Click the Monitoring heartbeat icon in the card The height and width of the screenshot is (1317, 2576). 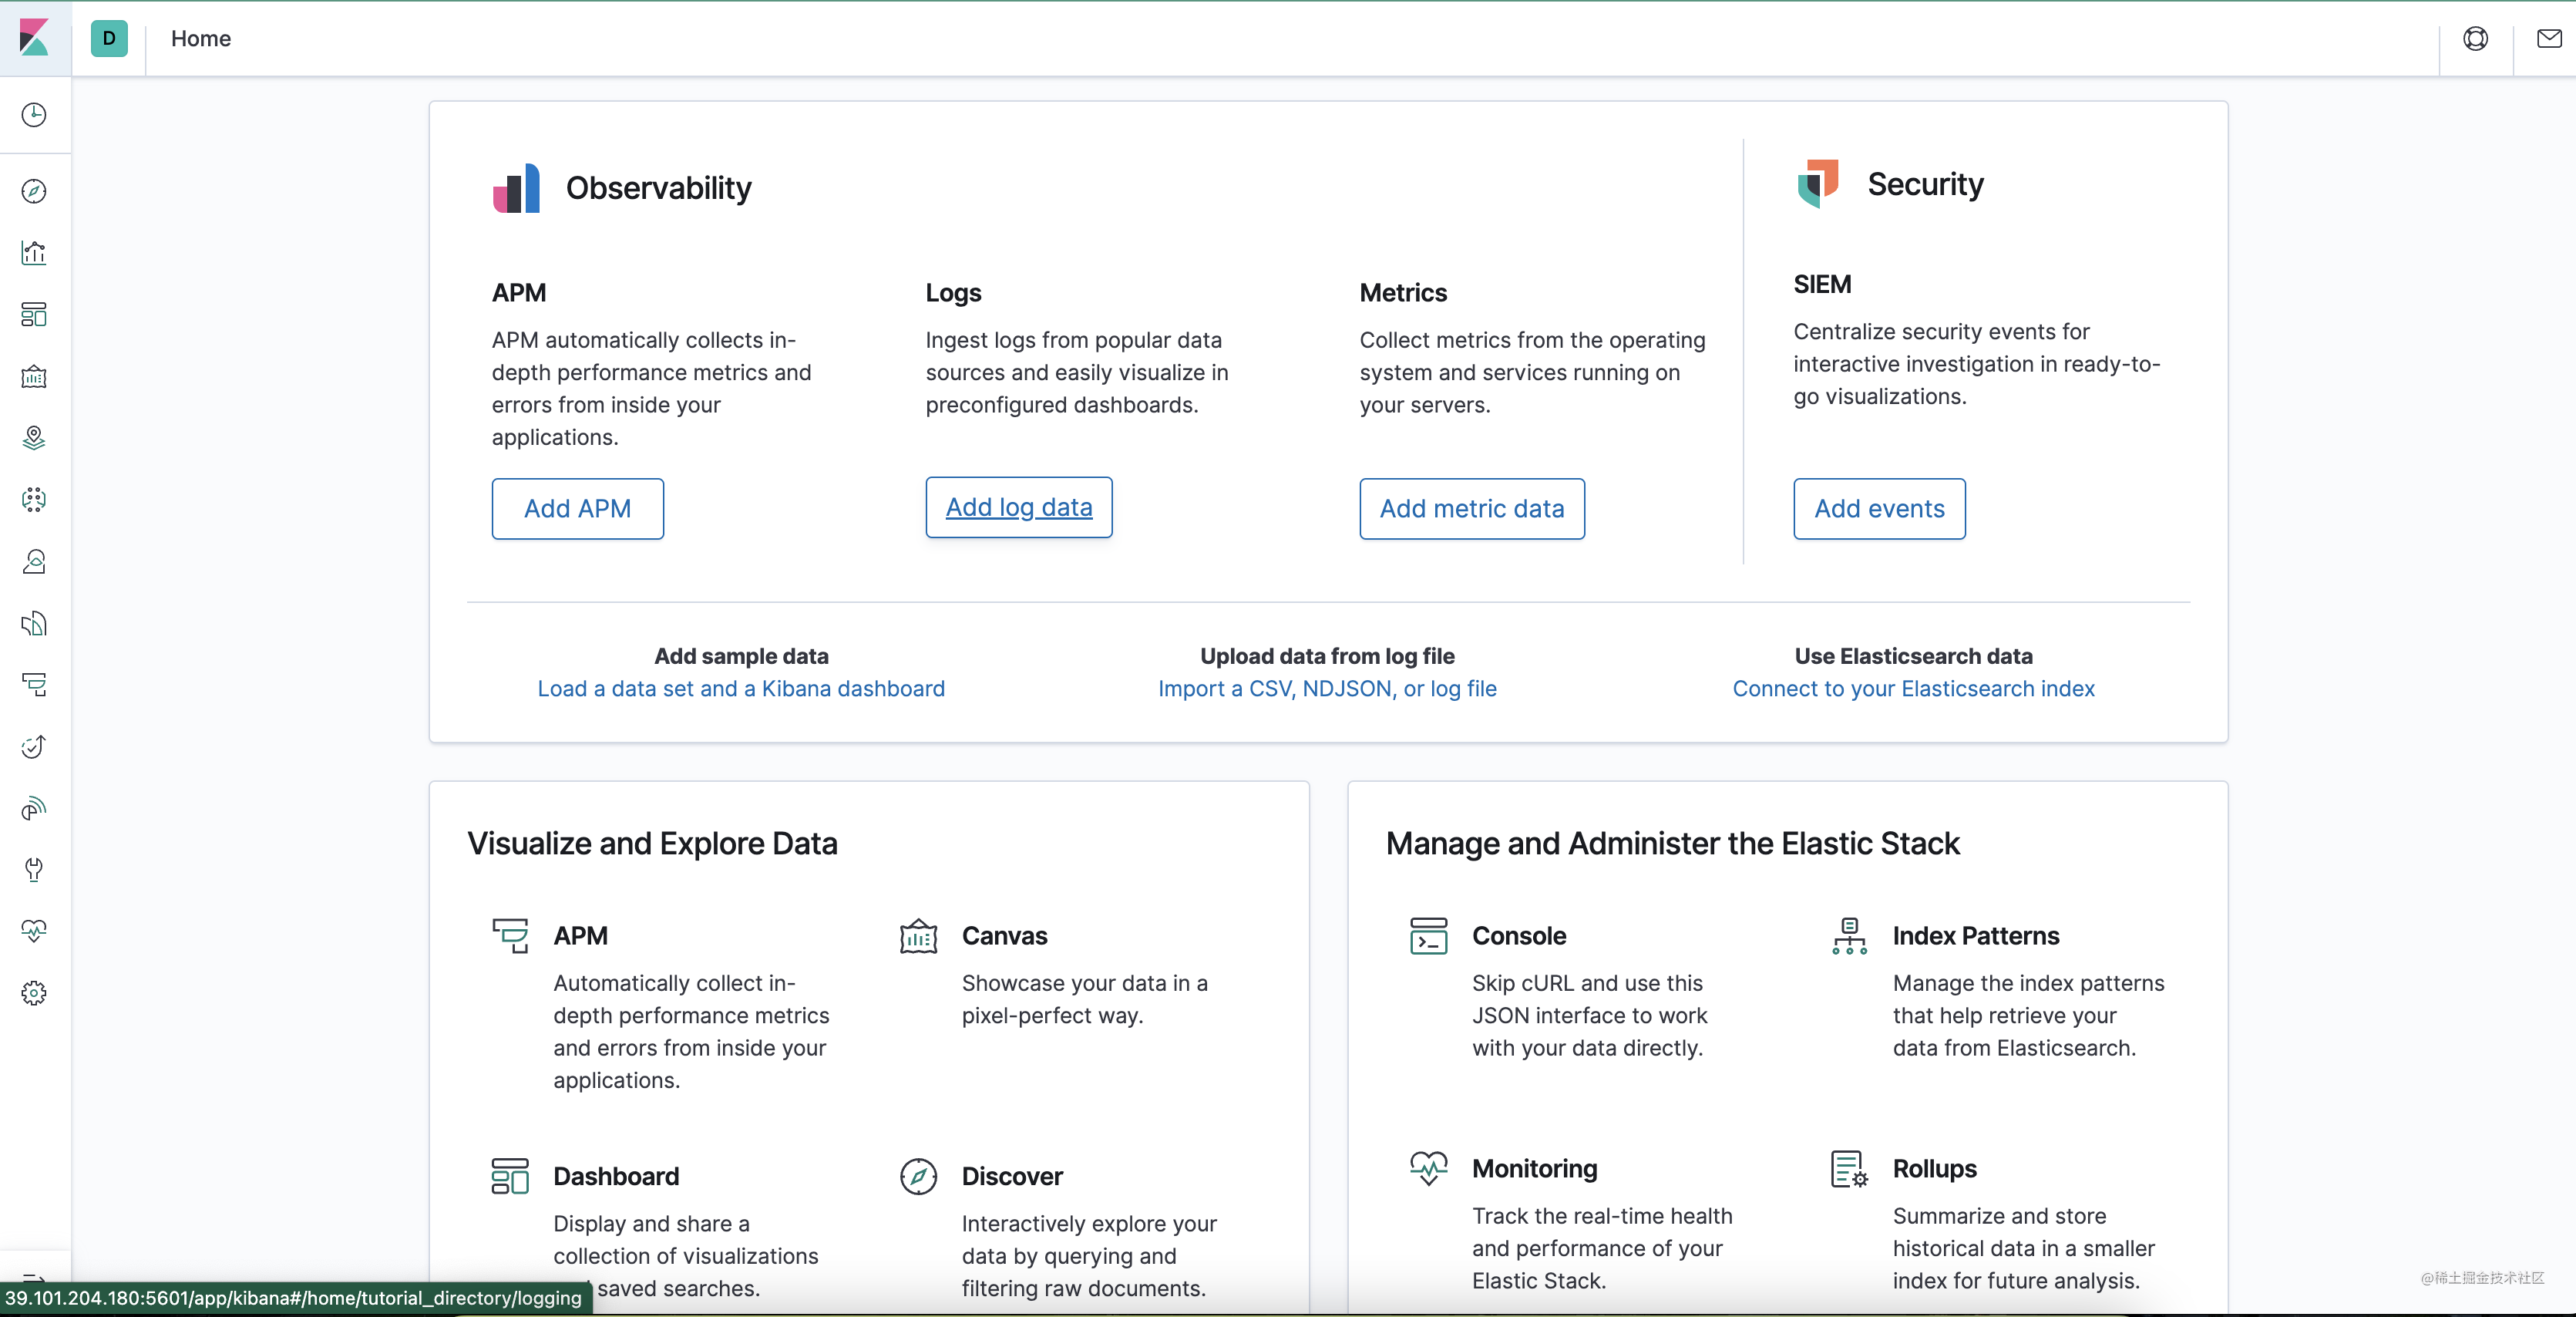pyautogui.click(x=1429, y=1168)
